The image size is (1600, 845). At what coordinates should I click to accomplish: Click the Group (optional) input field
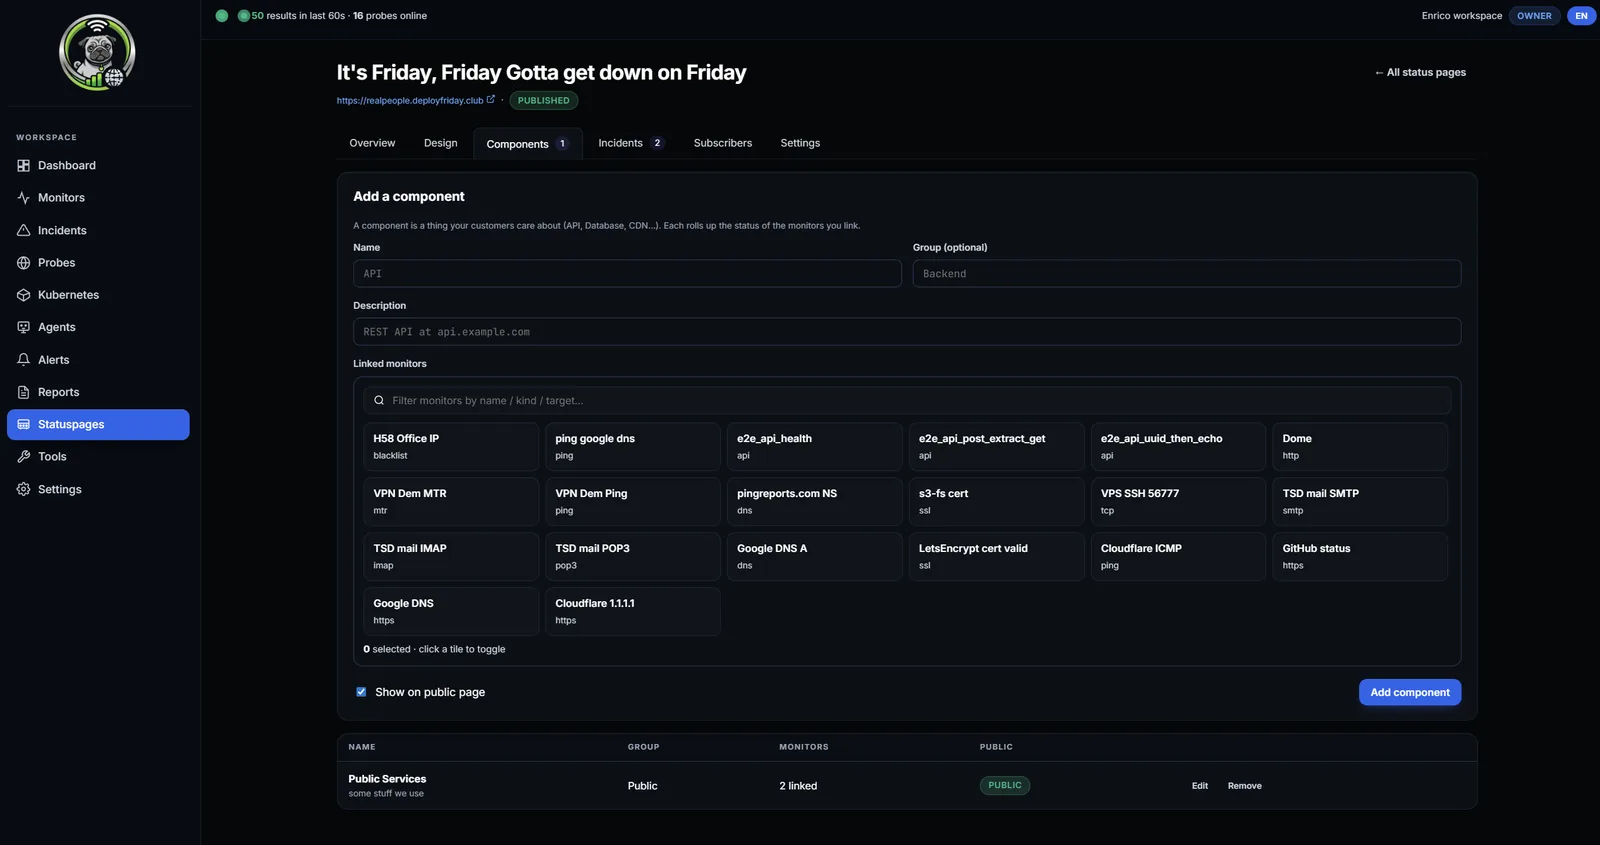(x=1187, y=274)
